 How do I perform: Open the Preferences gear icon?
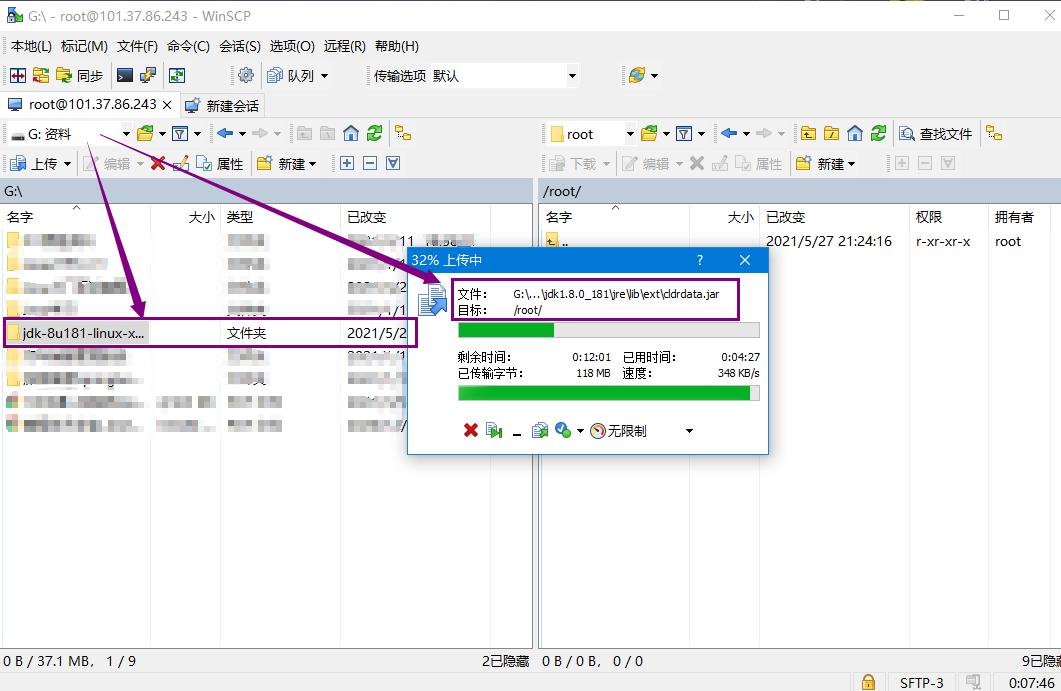click(x=246, y=75)
